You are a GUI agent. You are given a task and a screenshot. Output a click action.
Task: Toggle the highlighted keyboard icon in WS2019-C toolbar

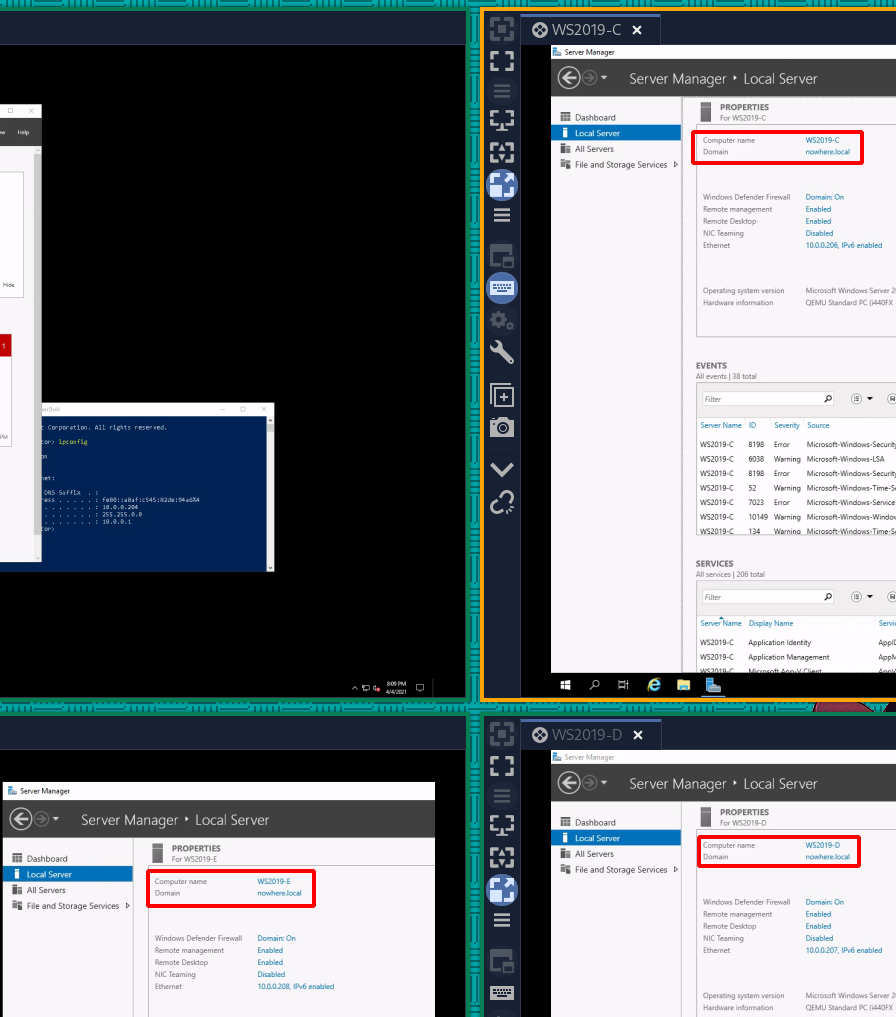[502, 287]
